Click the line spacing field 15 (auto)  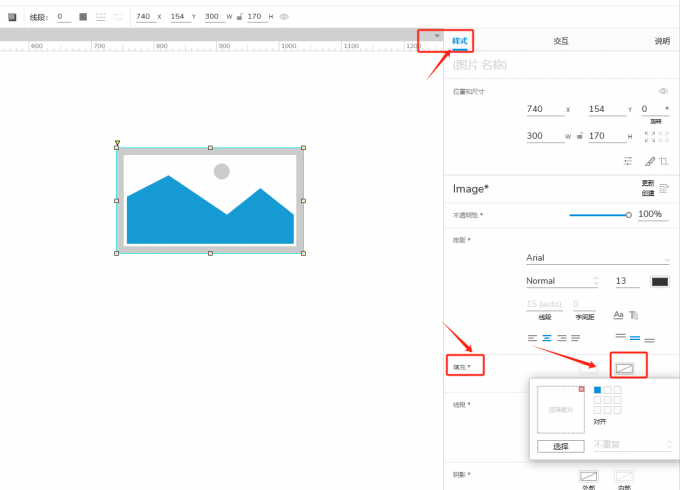pyautogui.click(x=544, y=304)
